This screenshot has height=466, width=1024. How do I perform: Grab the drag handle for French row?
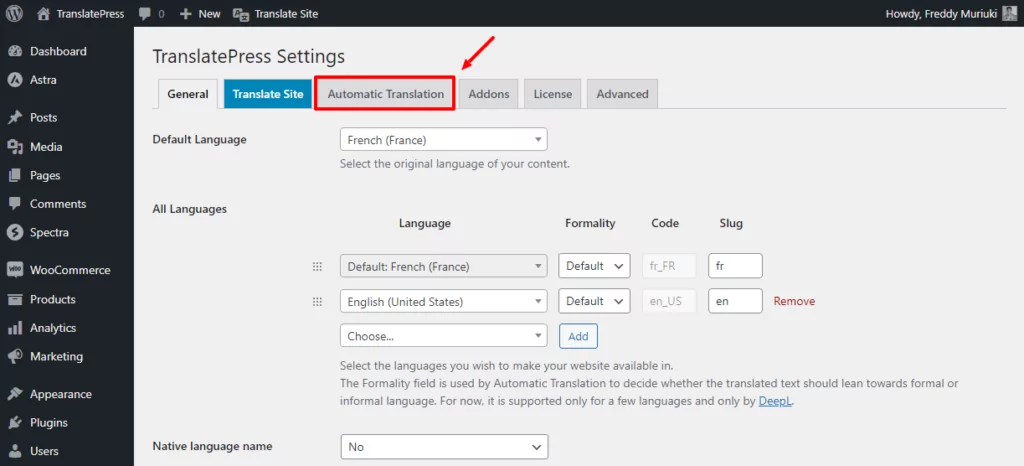pos(317,266)
